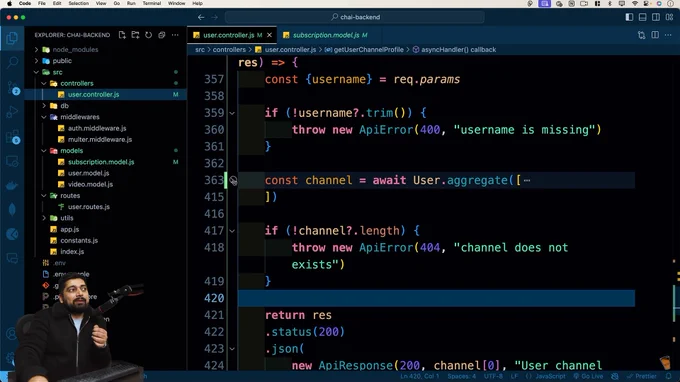Unfold the collapsed aggregate block on line 363
The image size is (680, 382).
(233, 180)
